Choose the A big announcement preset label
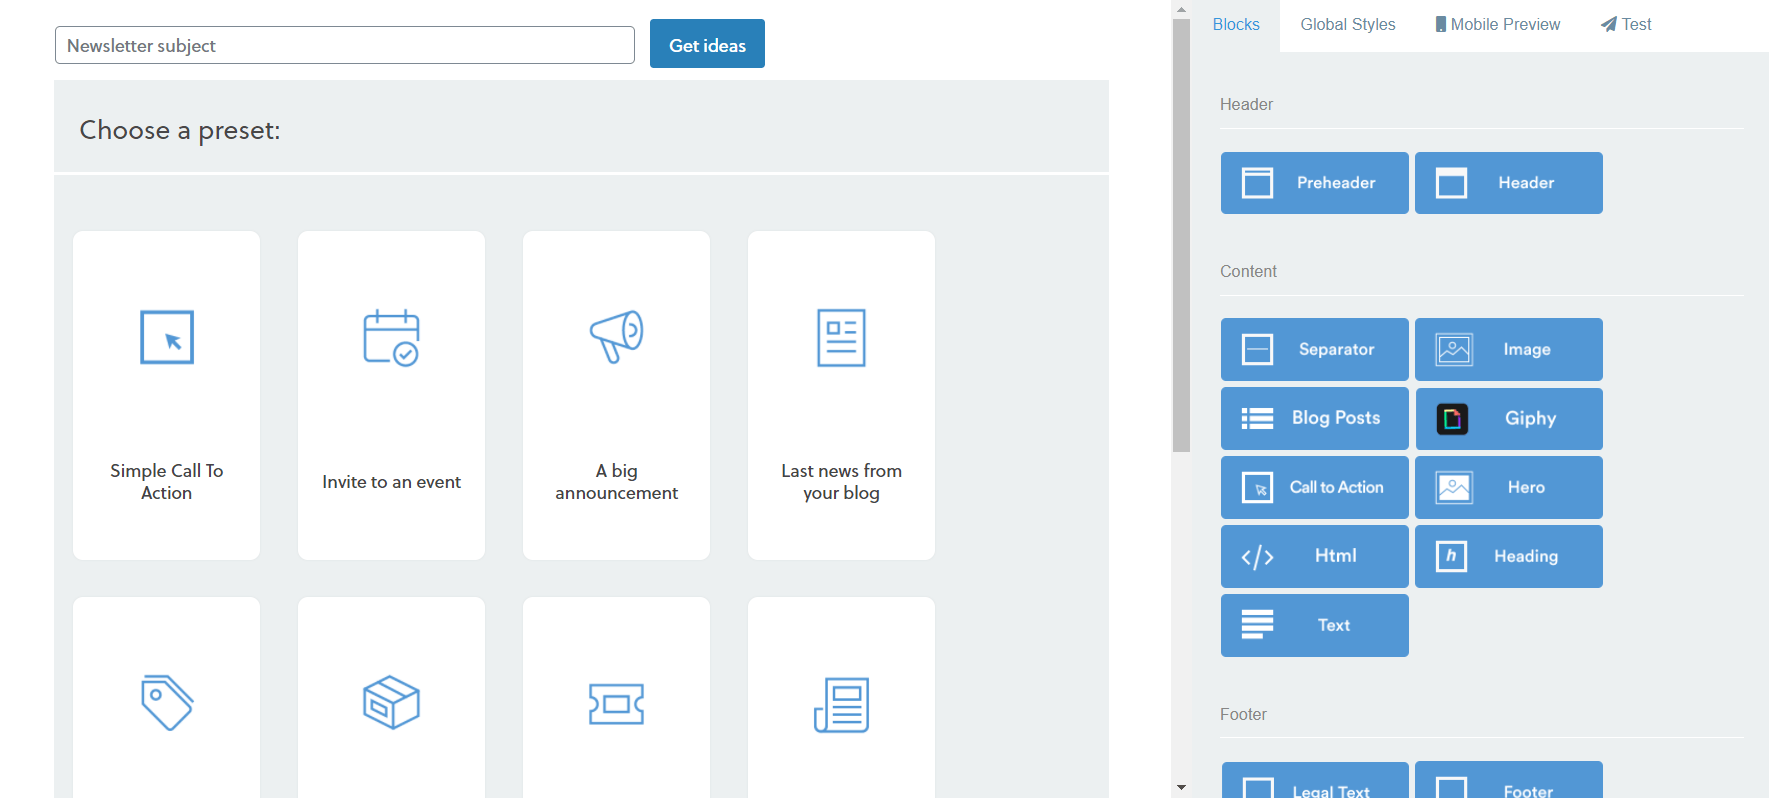 pos(616,482)
